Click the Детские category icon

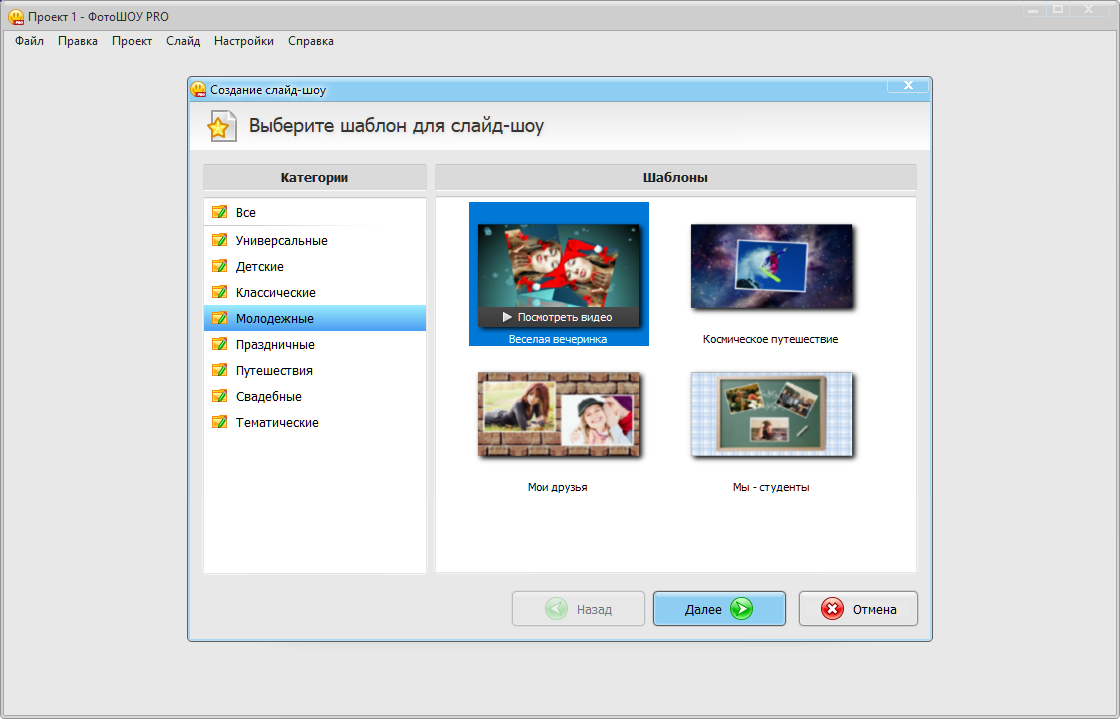pos(220,266)
